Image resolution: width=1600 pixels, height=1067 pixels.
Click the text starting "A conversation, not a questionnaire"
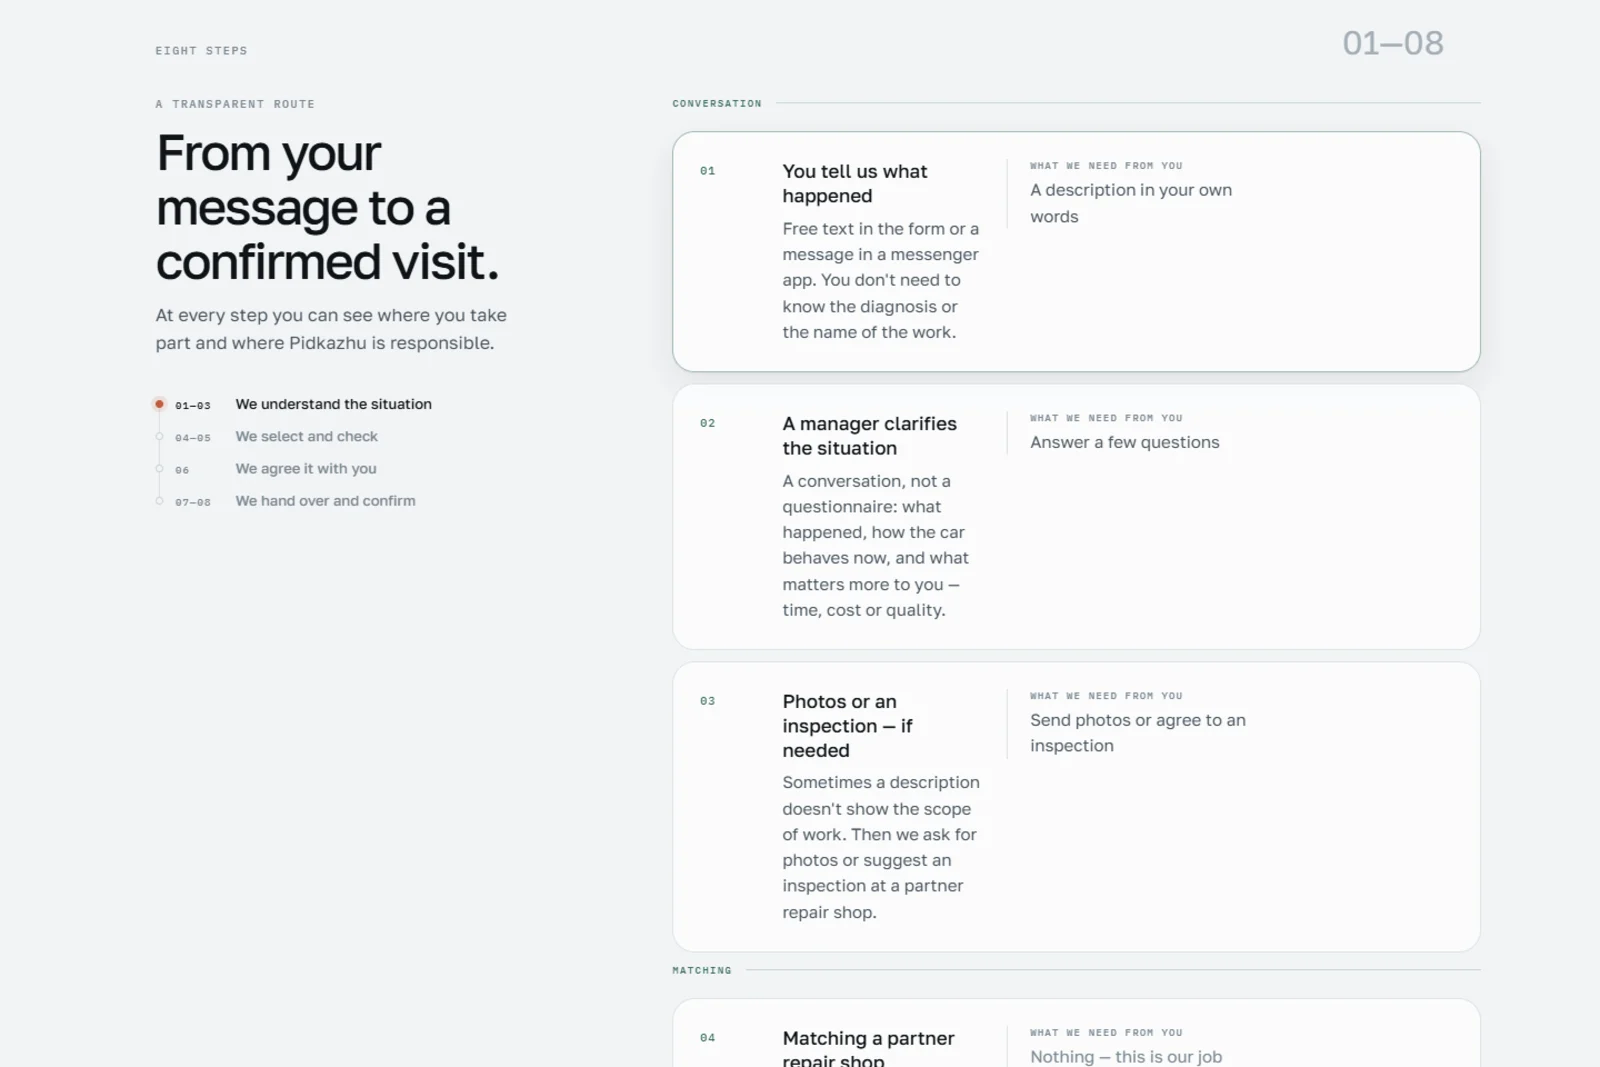click(876, 545)
